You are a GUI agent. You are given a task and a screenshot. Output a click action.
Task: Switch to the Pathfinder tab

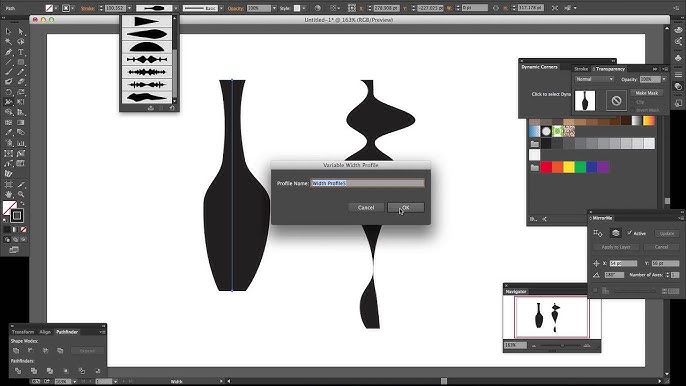coord(67,332)
